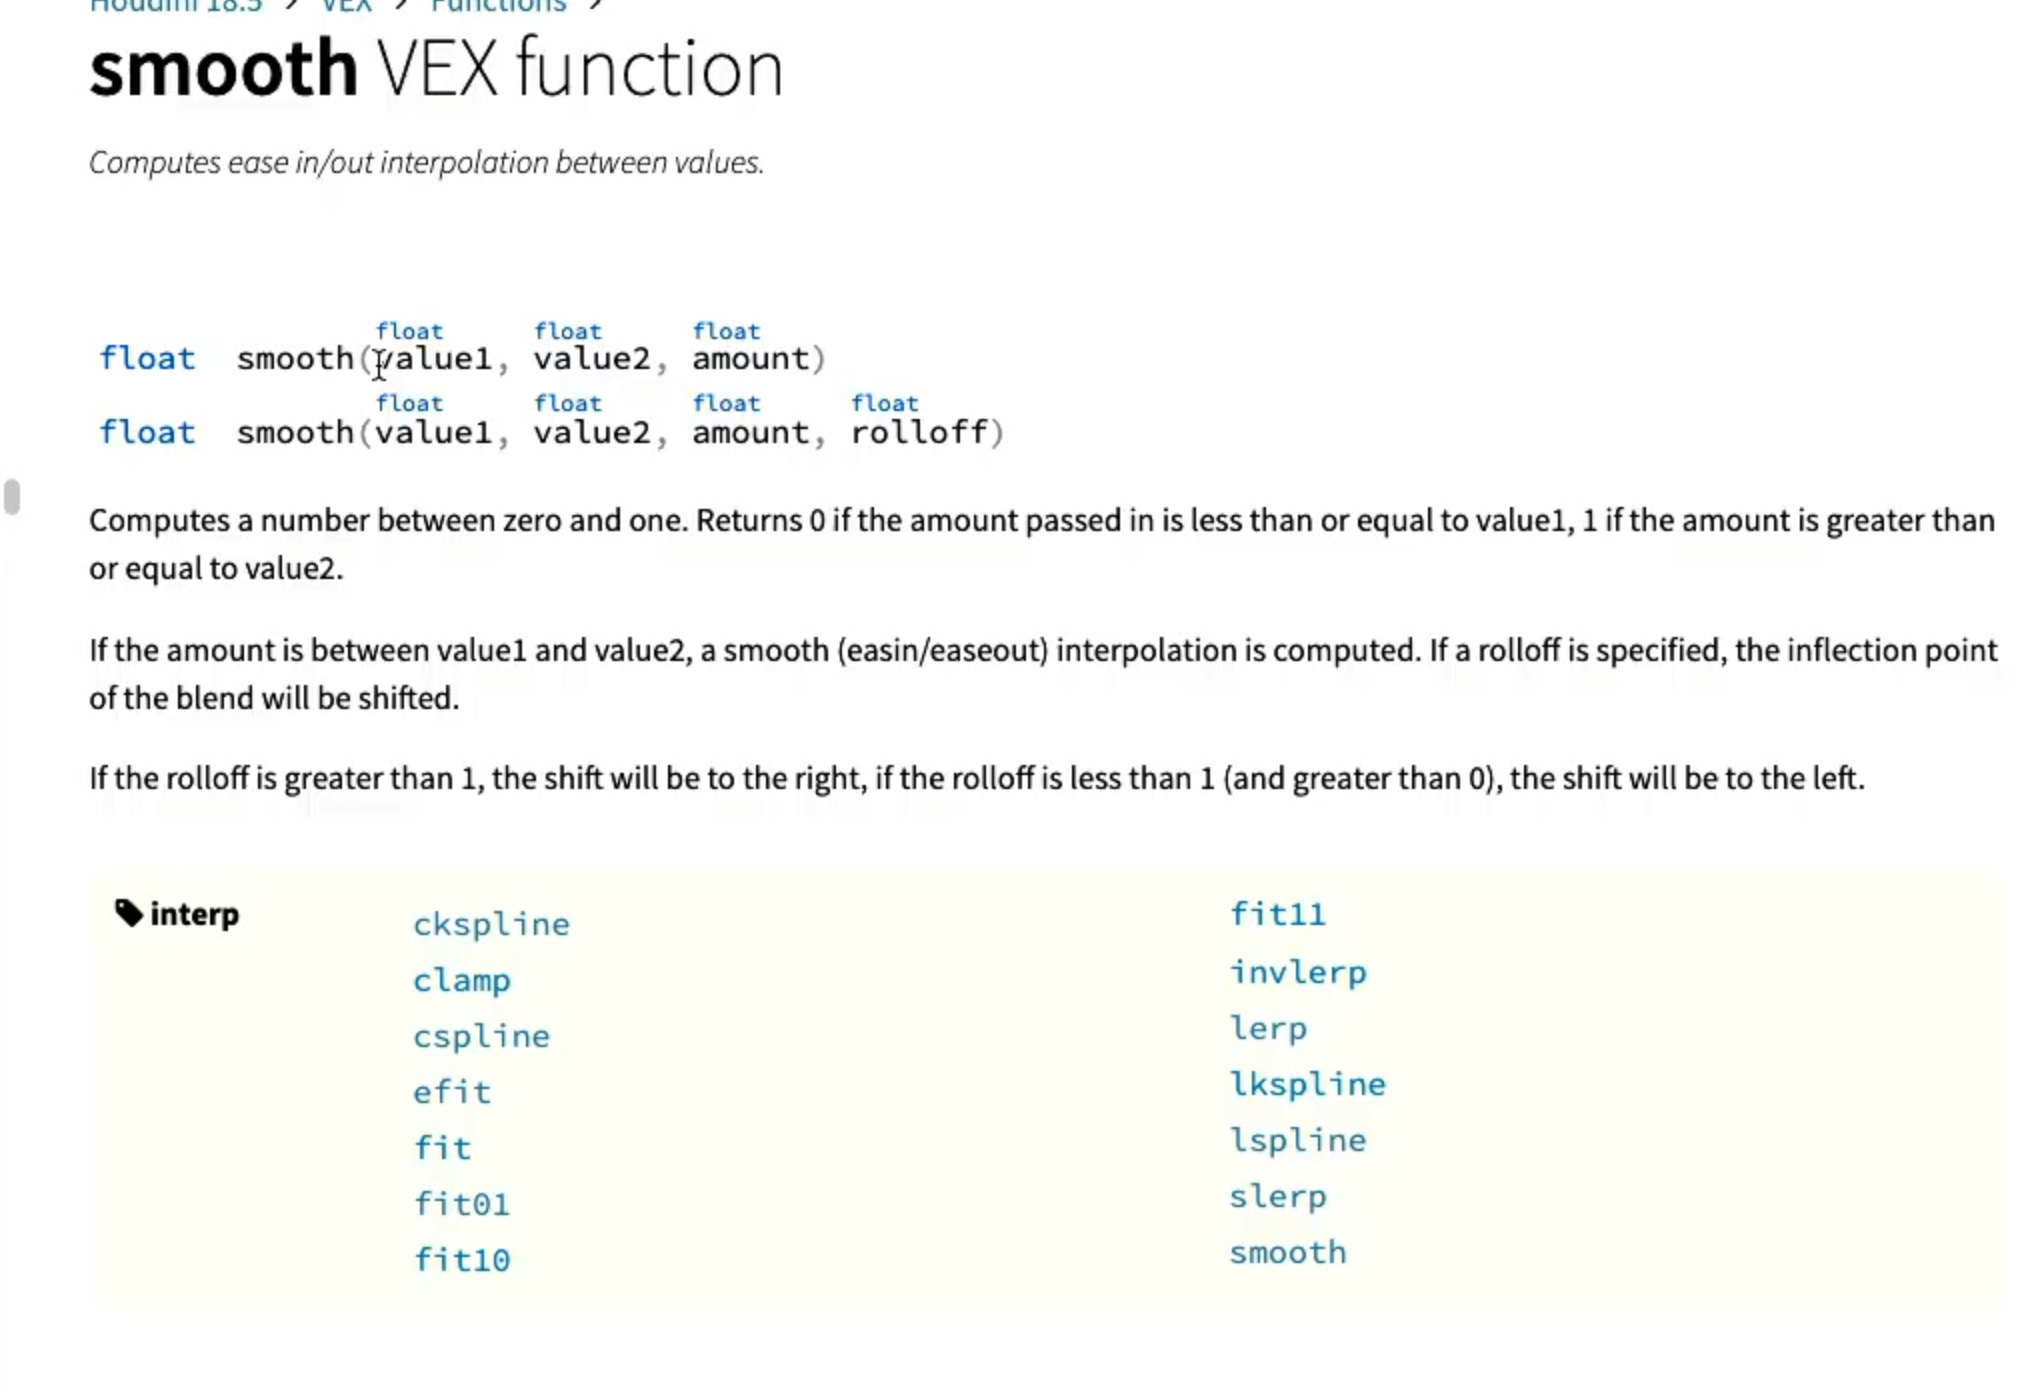Open the slerp function link
The width and height of the screenshot is (2029, 1390).
tap(1277, 1196)
